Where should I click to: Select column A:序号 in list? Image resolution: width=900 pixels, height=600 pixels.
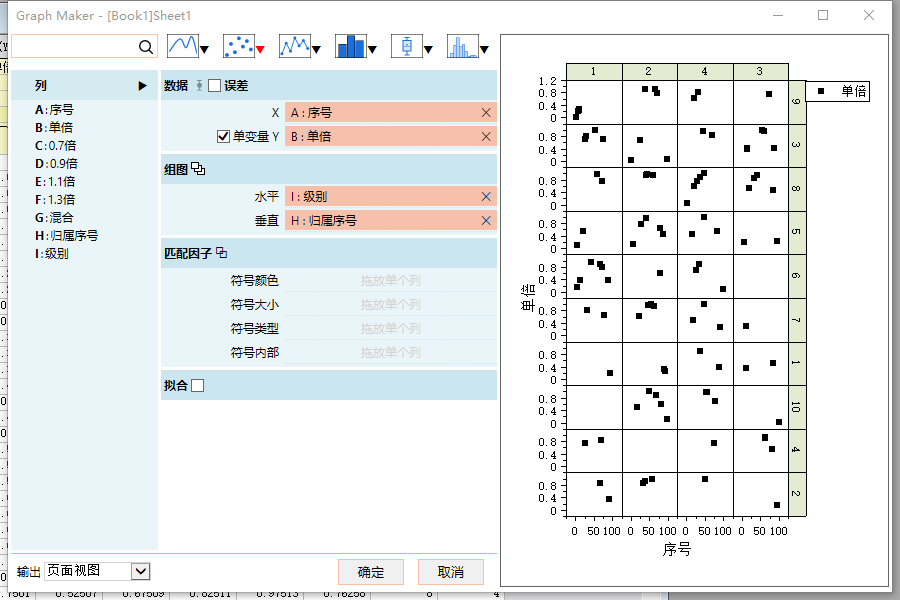55,110
